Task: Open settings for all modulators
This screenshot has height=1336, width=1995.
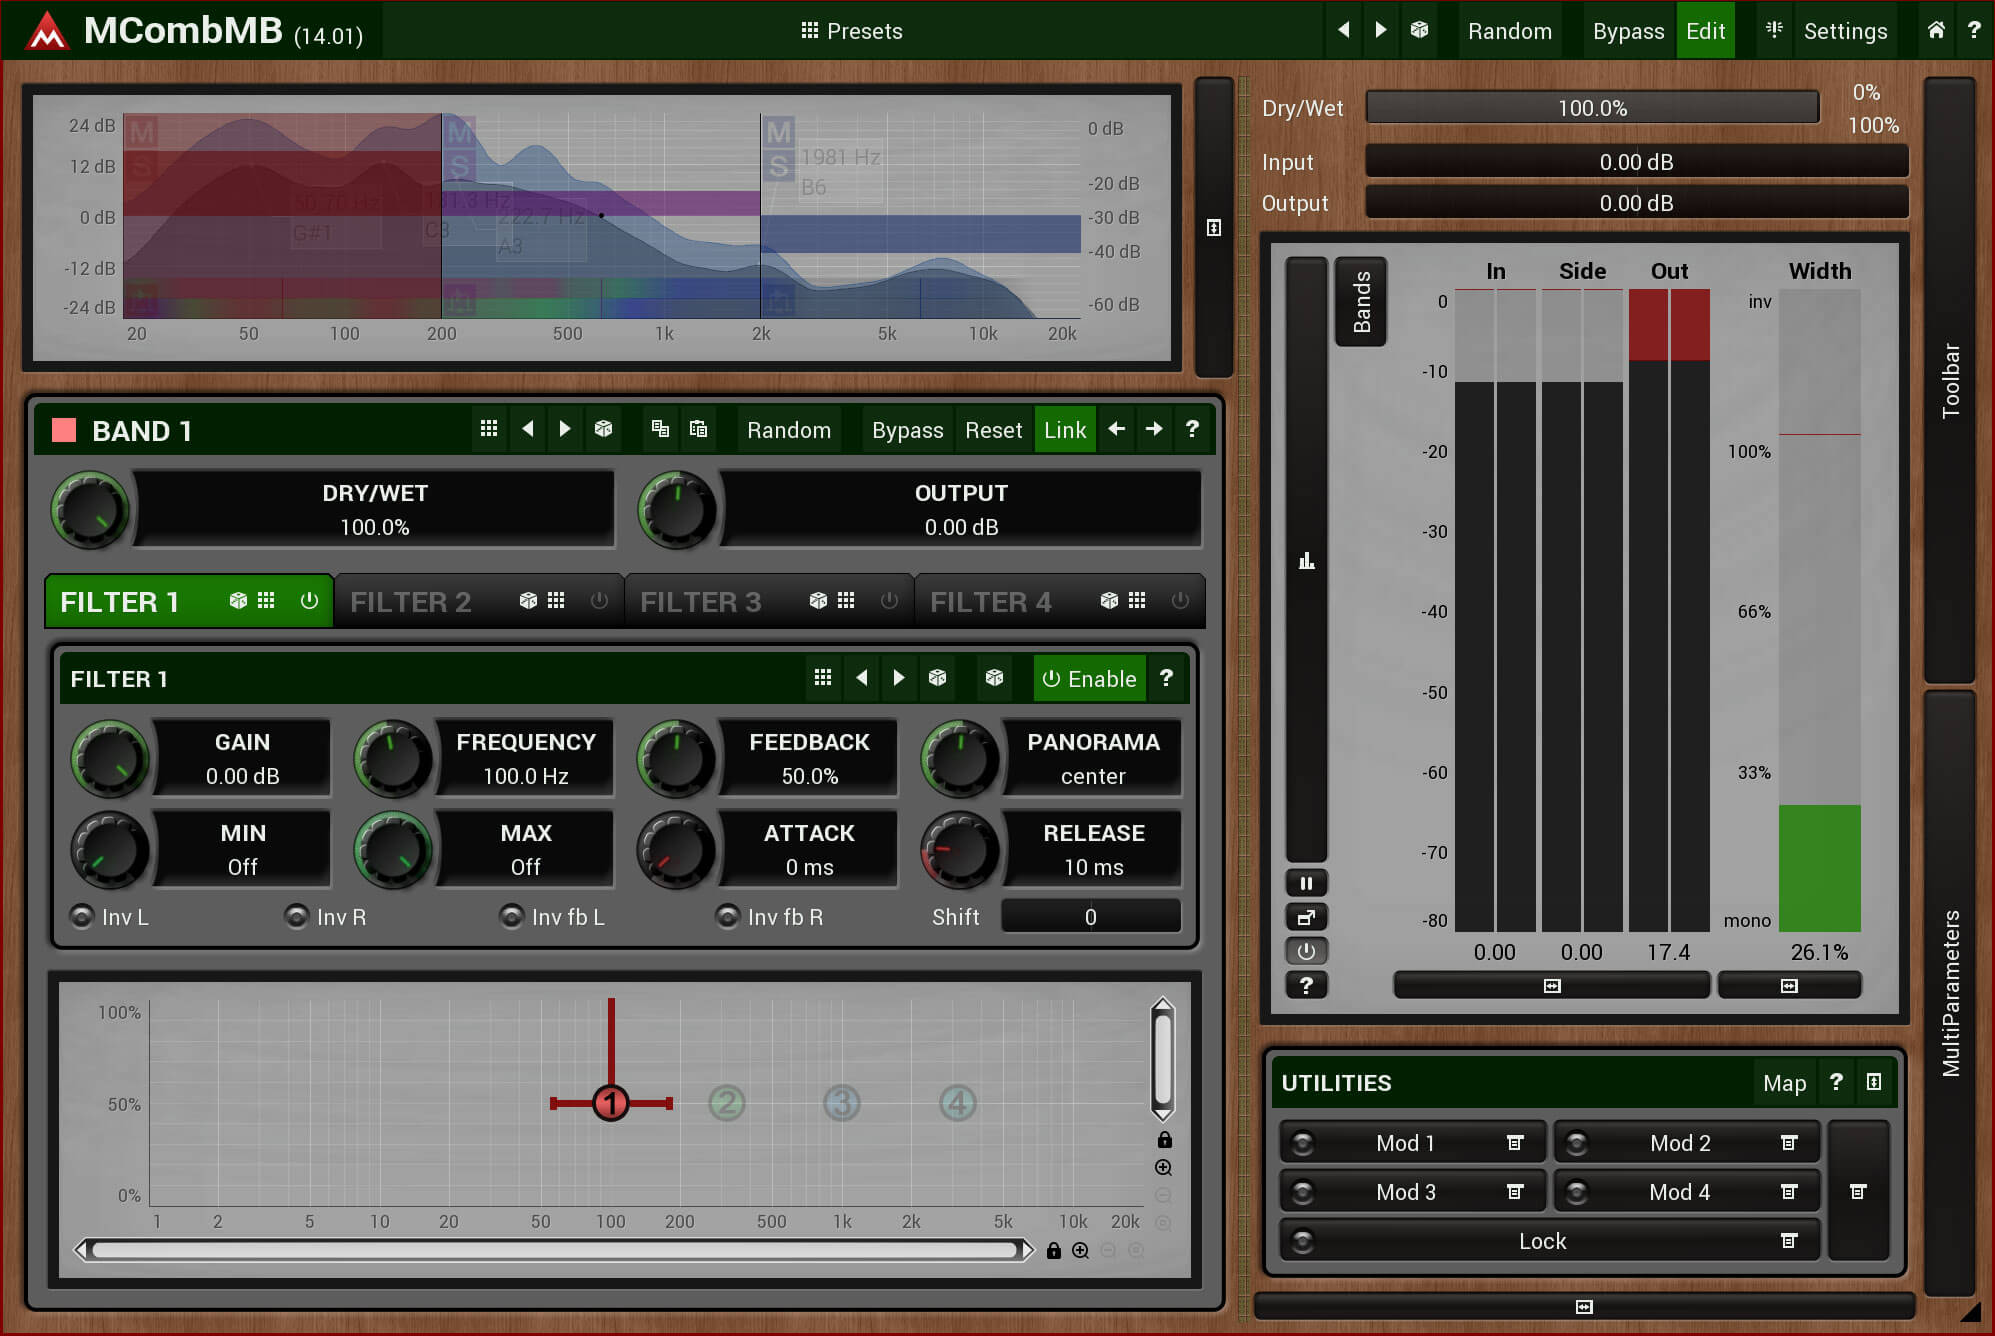Action: pos(1858,1192)
